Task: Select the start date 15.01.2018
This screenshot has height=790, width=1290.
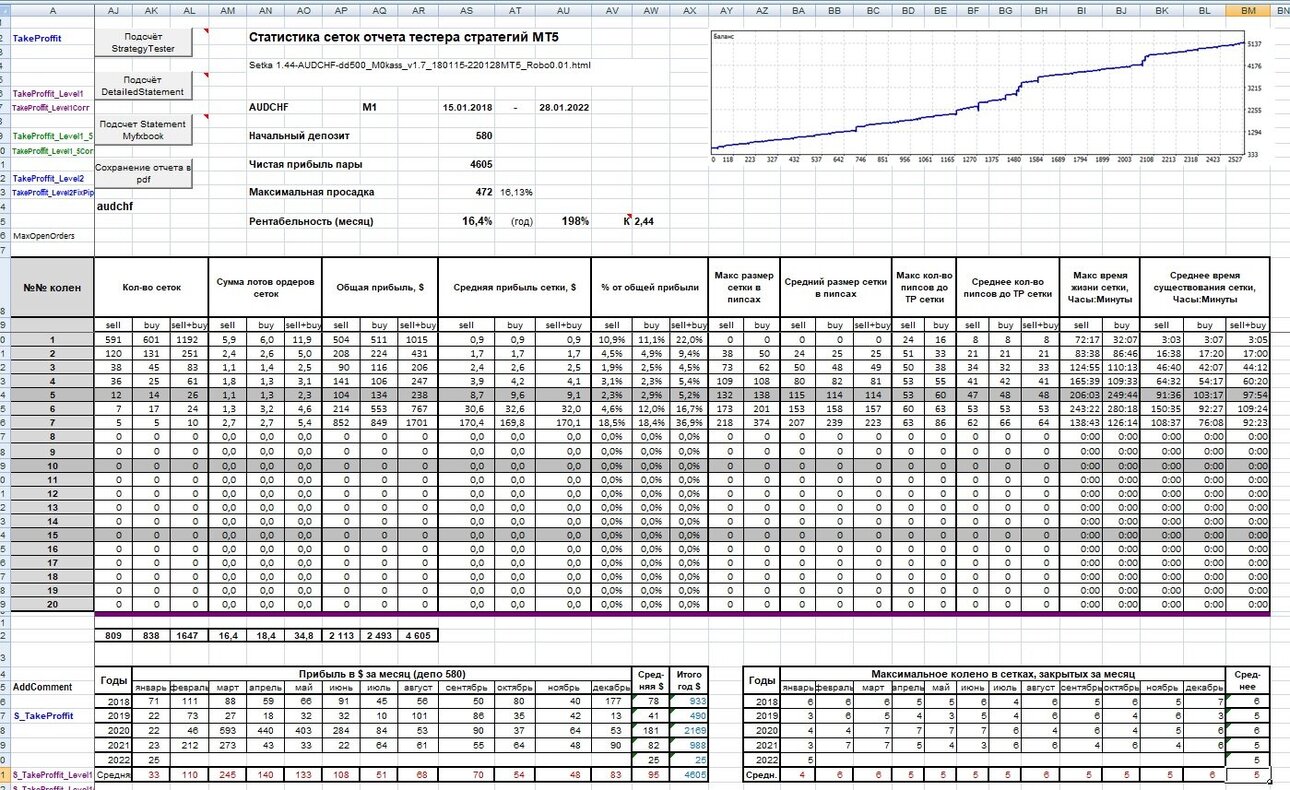Action: click(467, 107)
